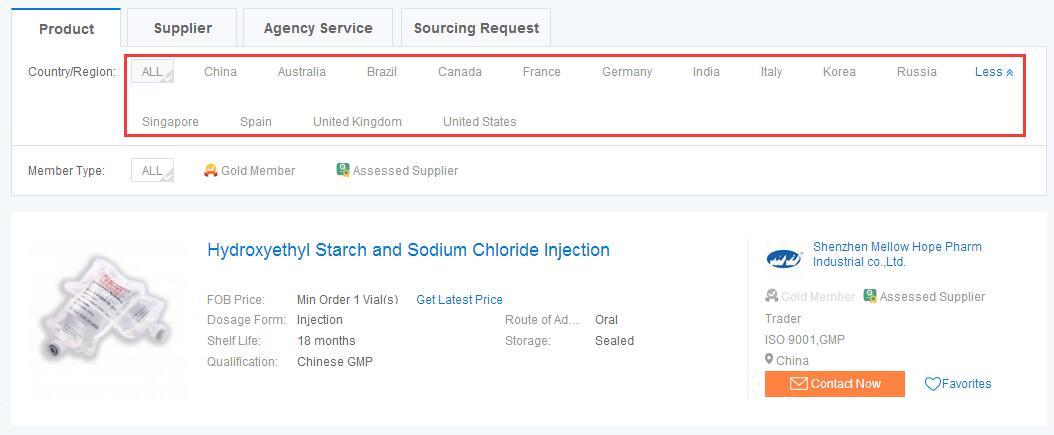
Task: Filter results by China region
Action: coord(220,72)
